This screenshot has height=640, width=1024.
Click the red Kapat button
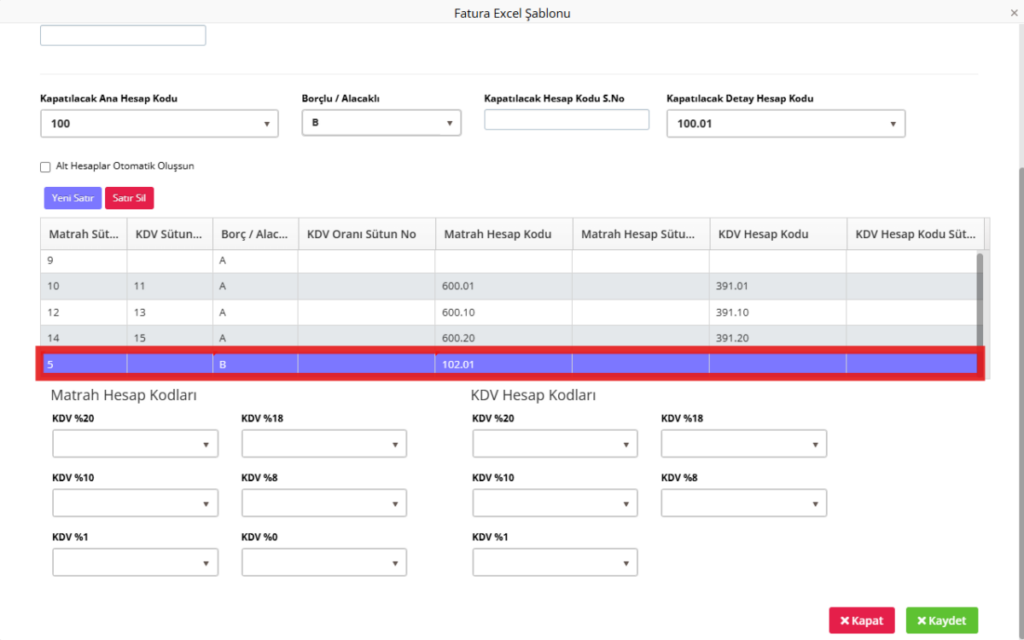point(861,620)
